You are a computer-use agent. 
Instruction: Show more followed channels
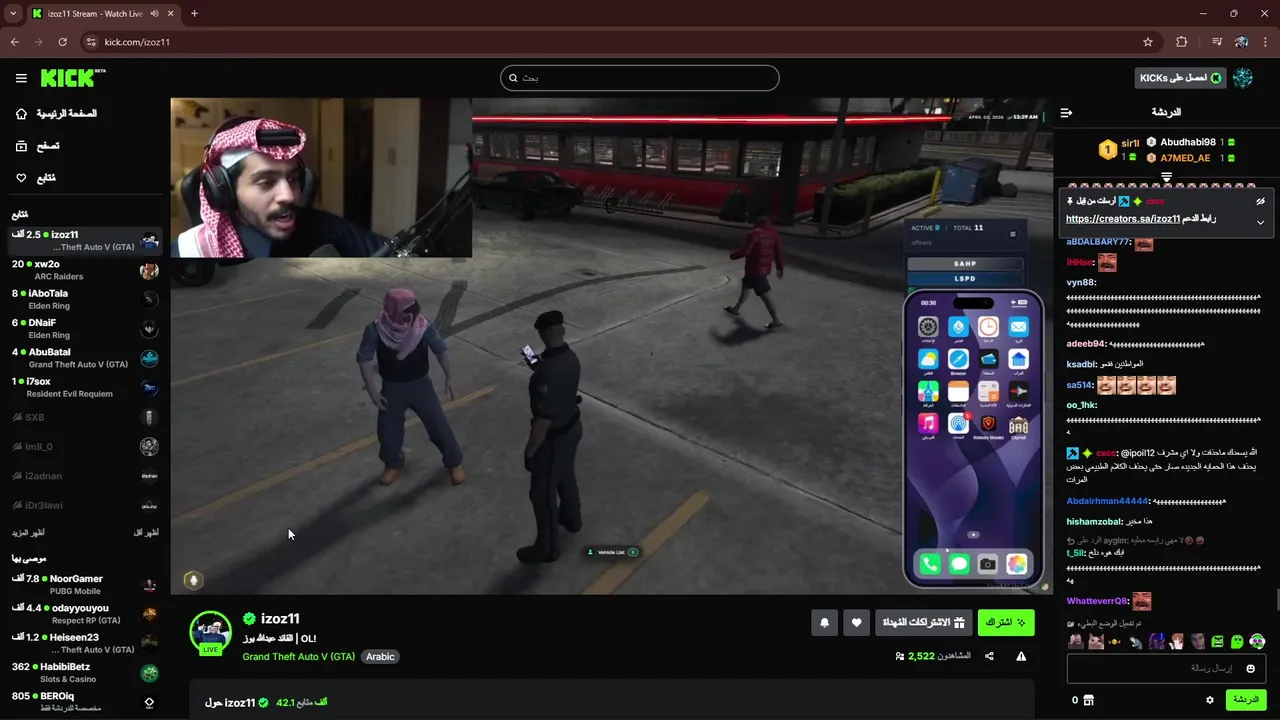click(x=28, y=533)
